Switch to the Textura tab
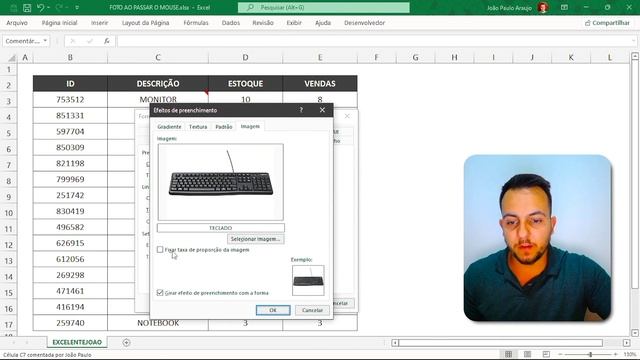Image resolution: width=640 pixels, height=360 pixels. pyautogui.click(x=198, y=127)
